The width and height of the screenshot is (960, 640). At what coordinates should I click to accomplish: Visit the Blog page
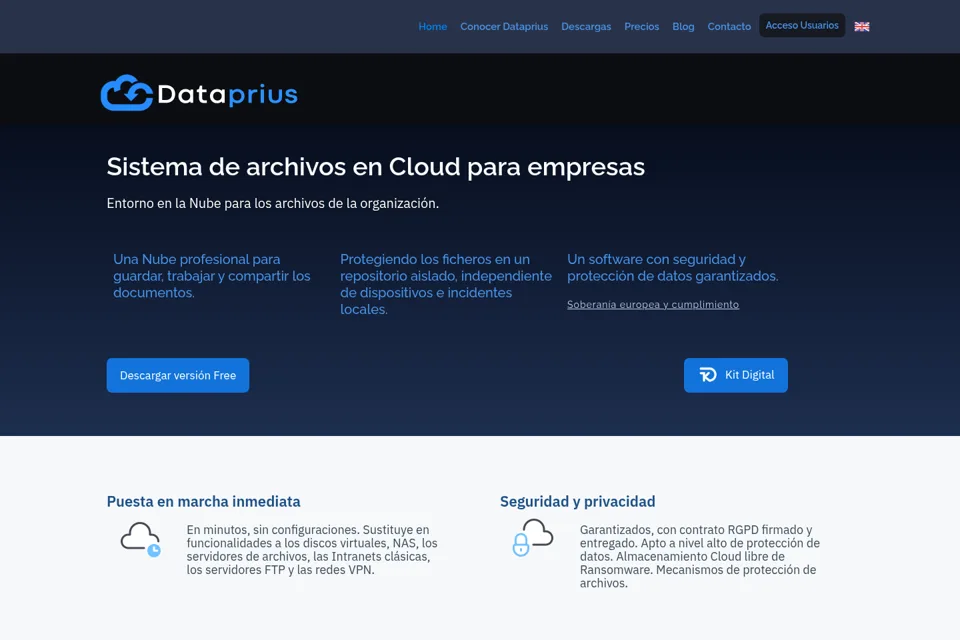tap(683, 26)
